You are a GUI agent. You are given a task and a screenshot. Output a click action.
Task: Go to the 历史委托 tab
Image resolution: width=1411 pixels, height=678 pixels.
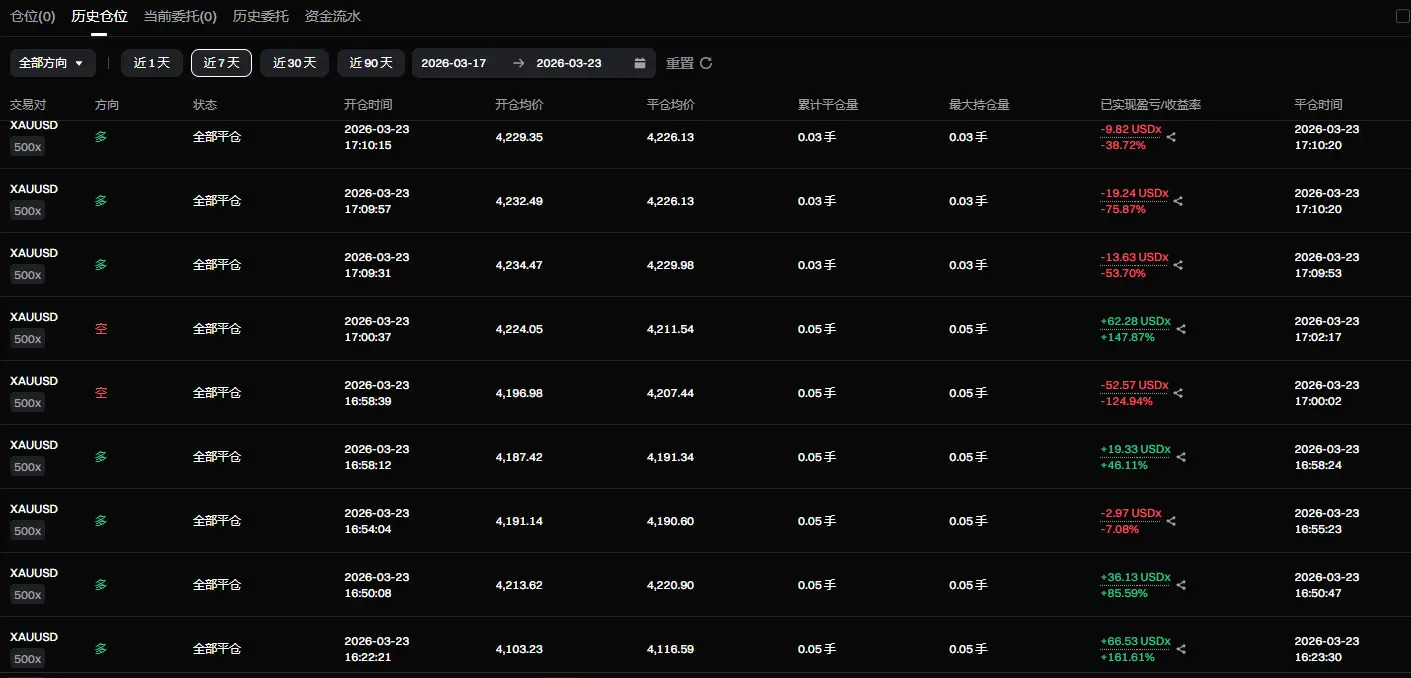point(261,16)
